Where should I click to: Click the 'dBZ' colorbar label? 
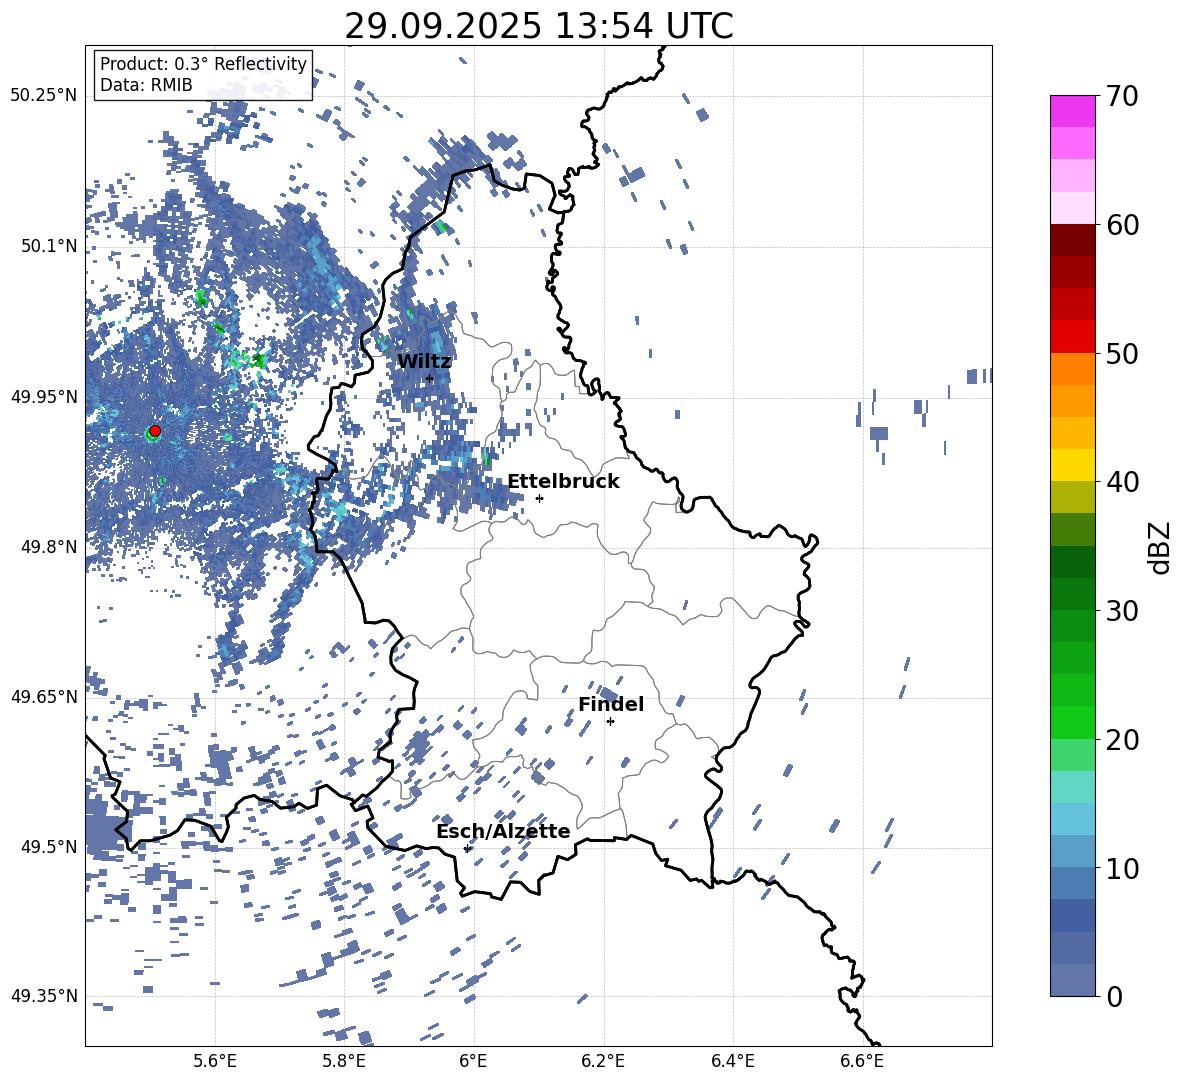click(1161, 547)
